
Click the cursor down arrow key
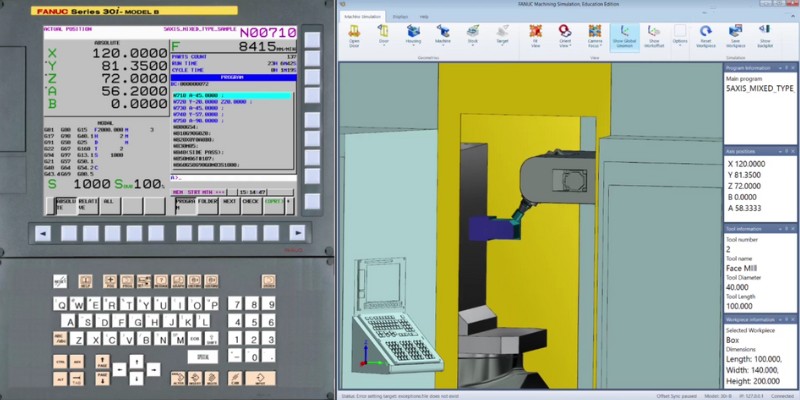(x=136, y=378)
